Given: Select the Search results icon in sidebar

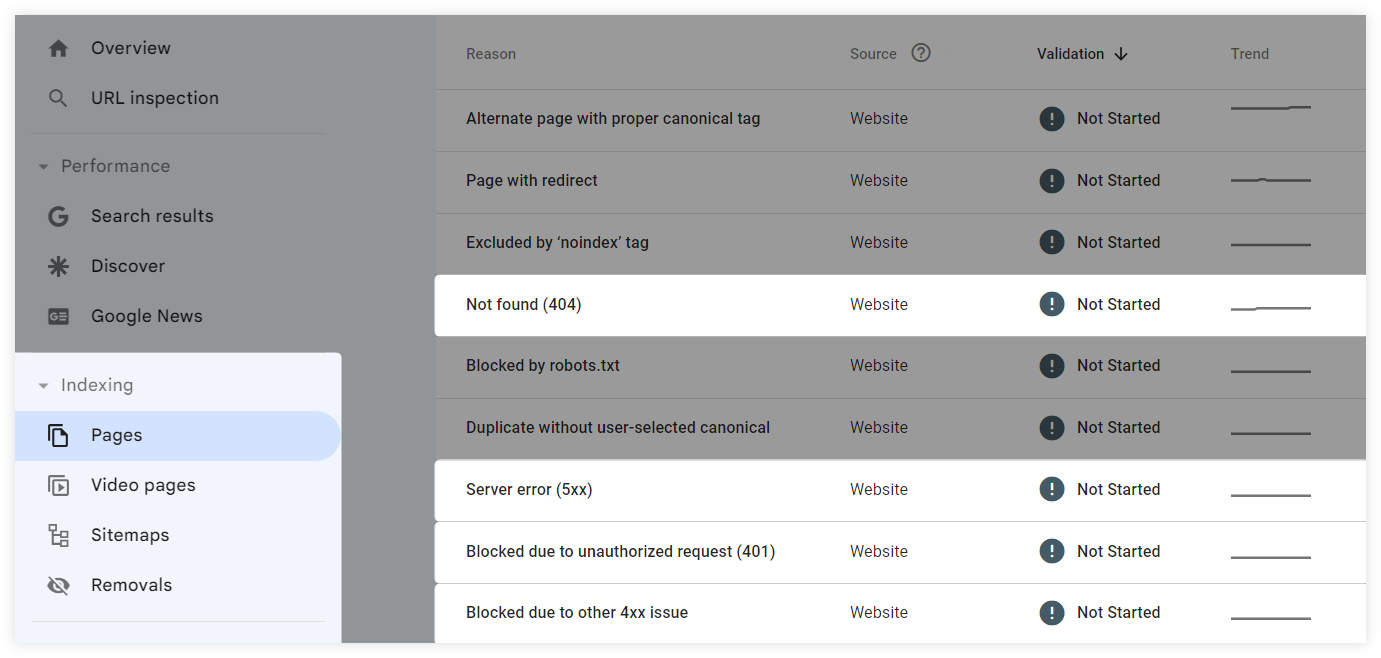Looking at the screenshot, I should (x=58, y=216).
